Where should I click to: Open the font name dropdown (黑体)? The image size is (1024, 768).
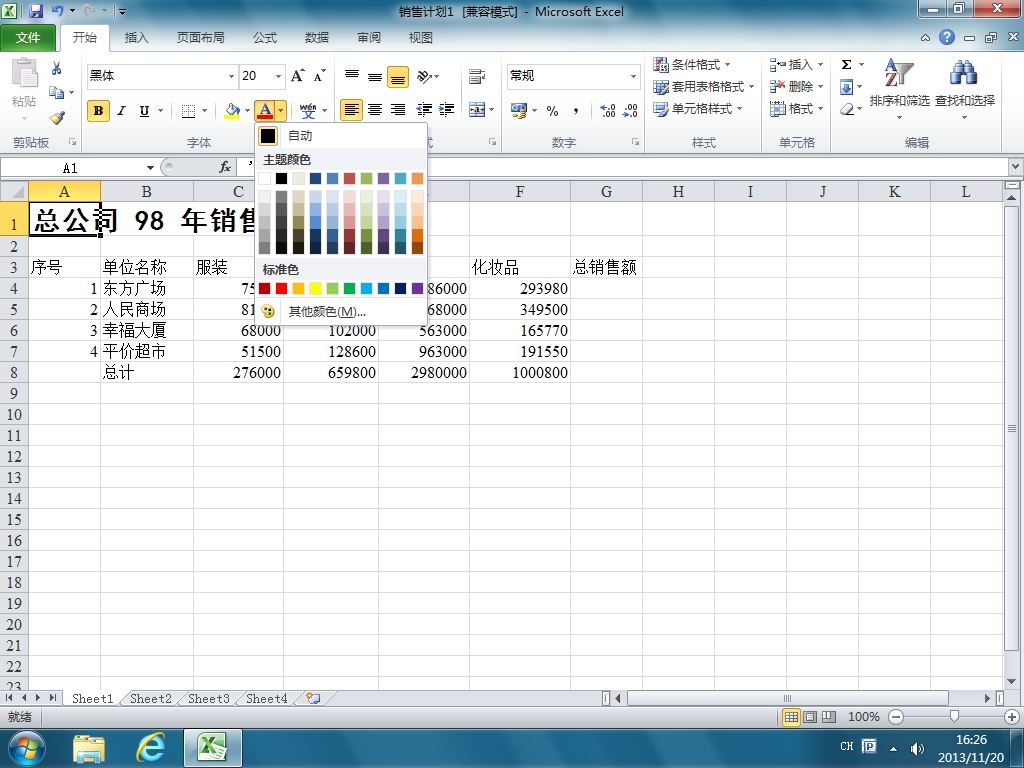(231, 76)
